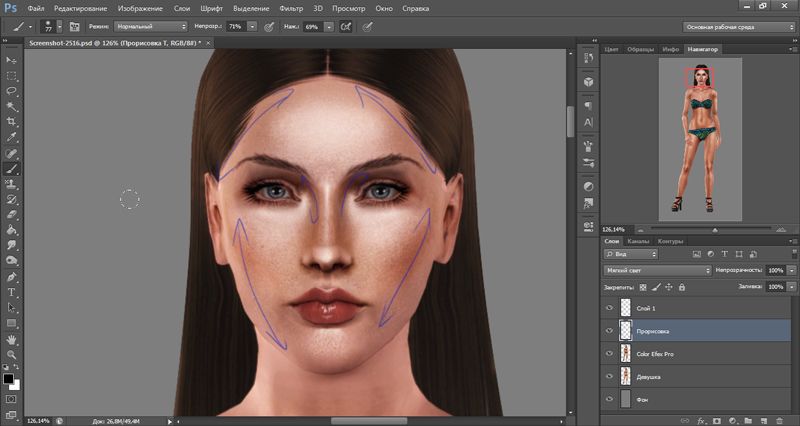
Task: Click the Navigator zoom-in mountains button
Action: click(x=781, y=230)
